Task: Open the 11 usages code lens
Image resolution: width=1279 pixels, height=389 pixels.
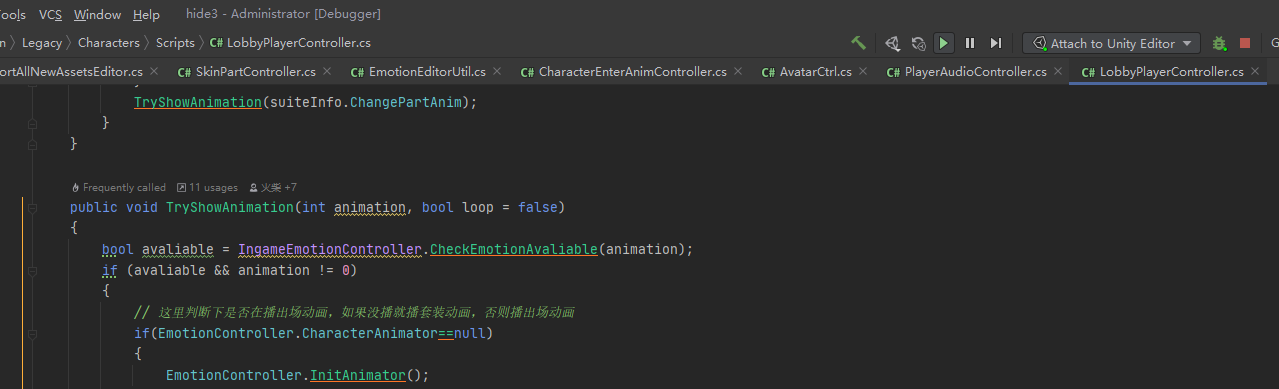Action: (x=207, y=187)
